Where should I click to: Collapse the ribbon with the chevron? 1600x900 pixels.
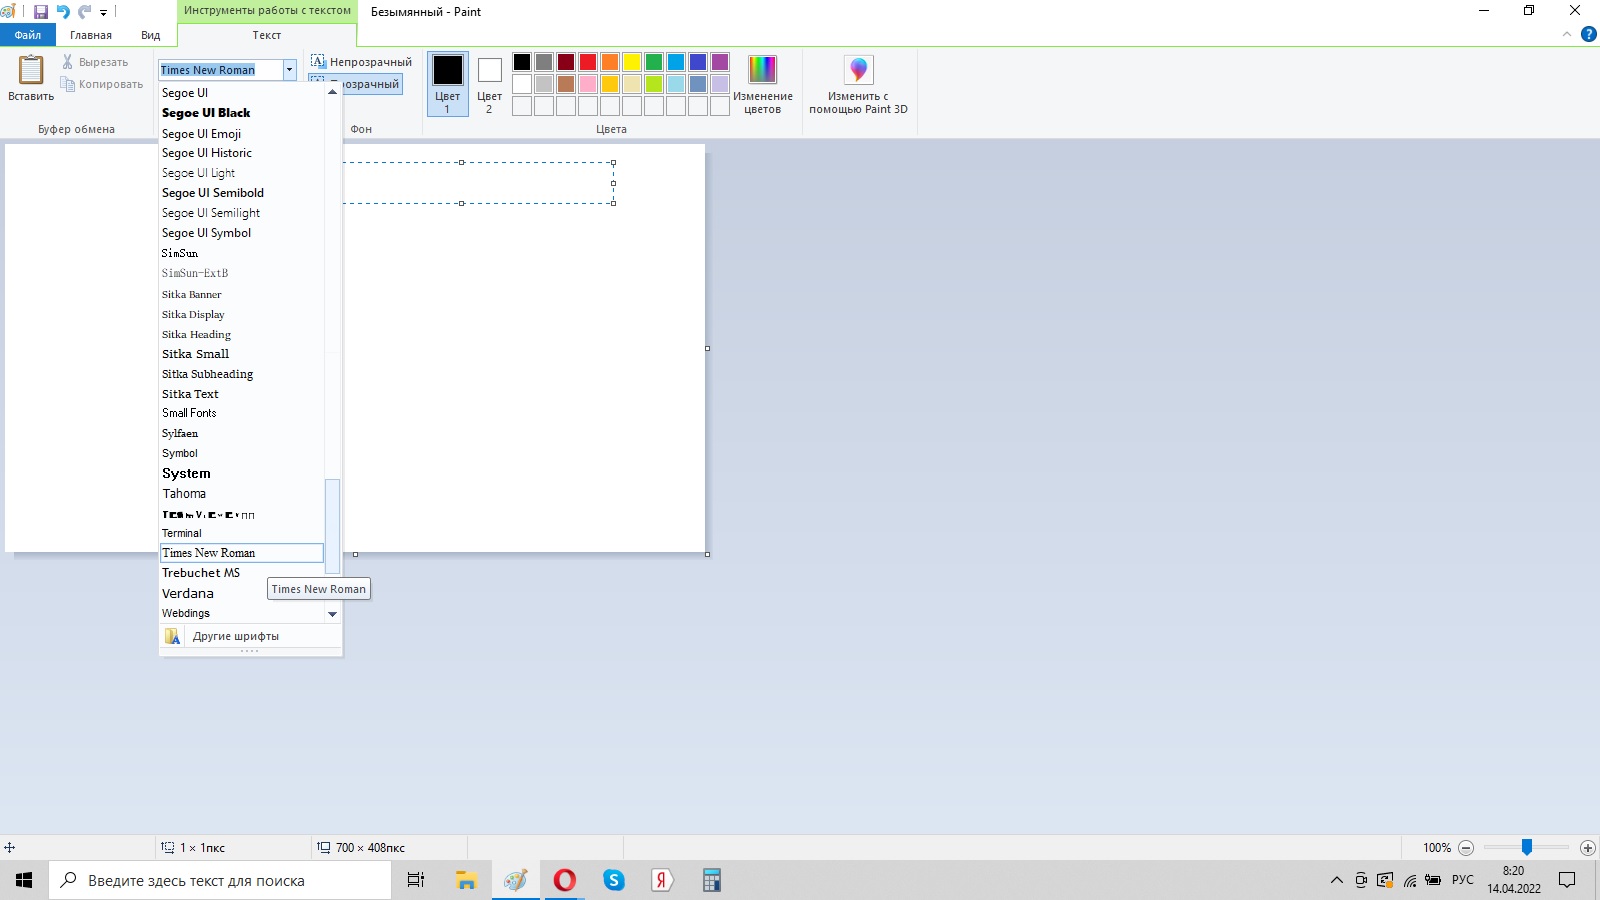coord(1567,35)
